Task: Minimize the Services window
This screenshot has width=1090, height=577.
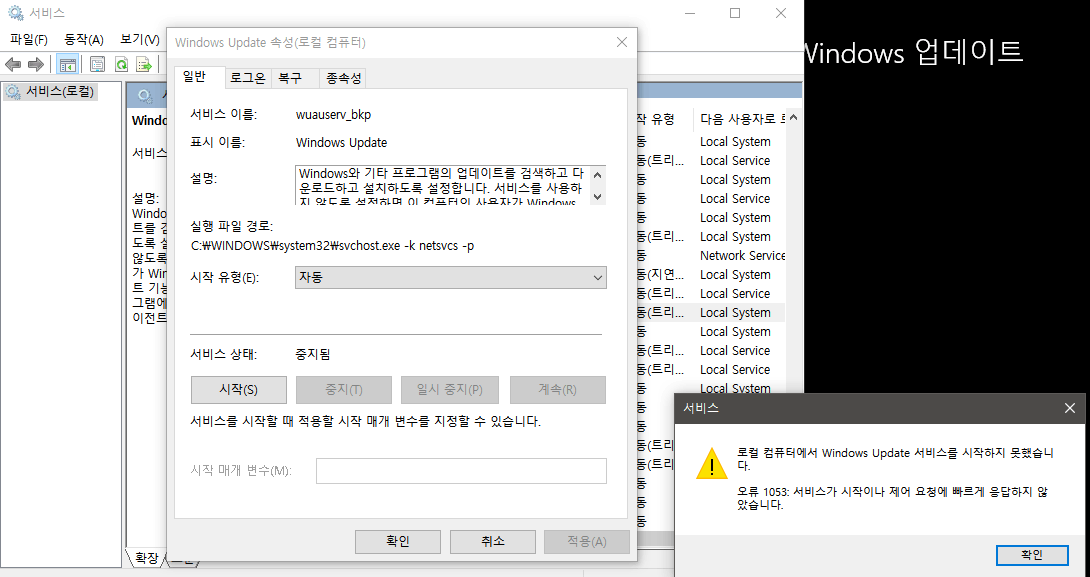Action: 690,13
